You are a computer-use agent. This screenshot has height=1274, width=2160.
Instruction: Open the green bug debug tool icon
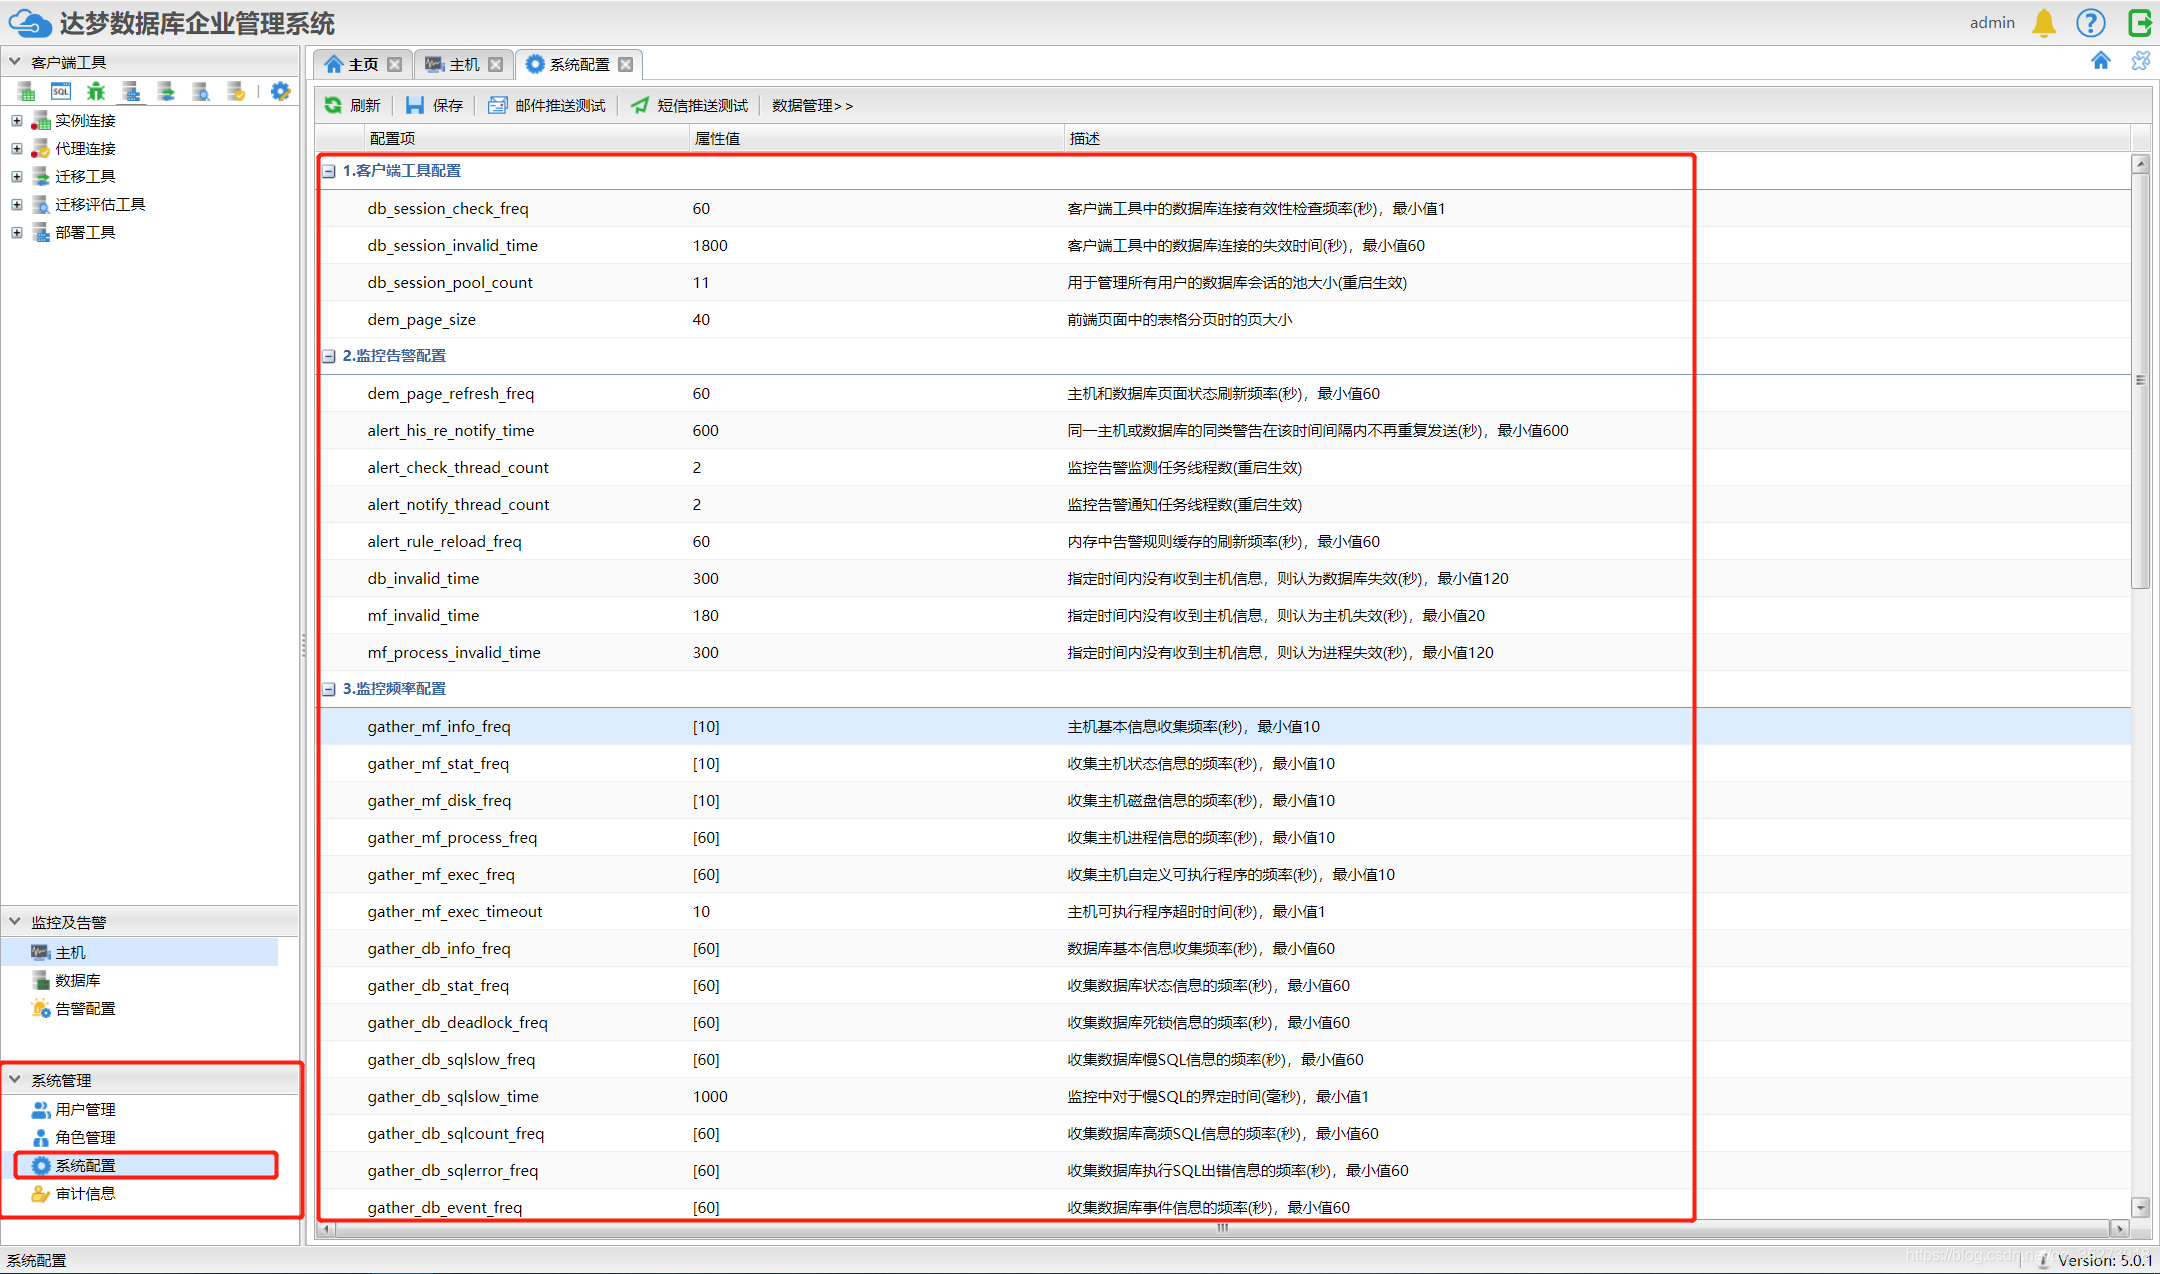96,92
